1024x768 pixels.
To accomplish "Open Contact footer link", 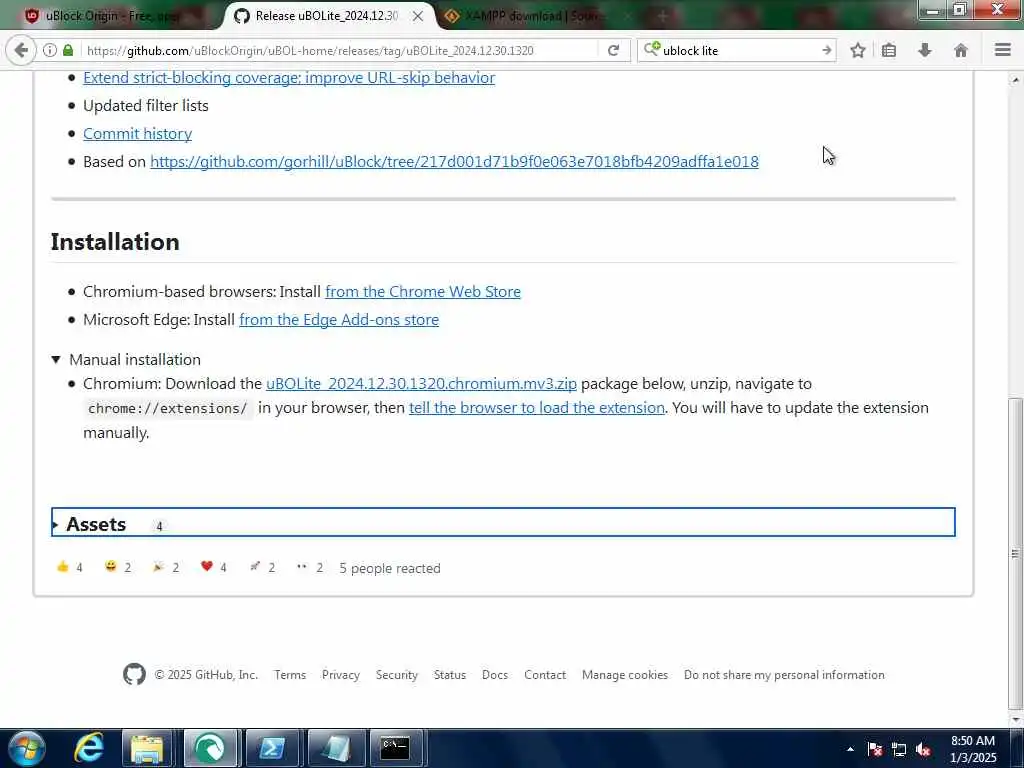I will point(545,675).
